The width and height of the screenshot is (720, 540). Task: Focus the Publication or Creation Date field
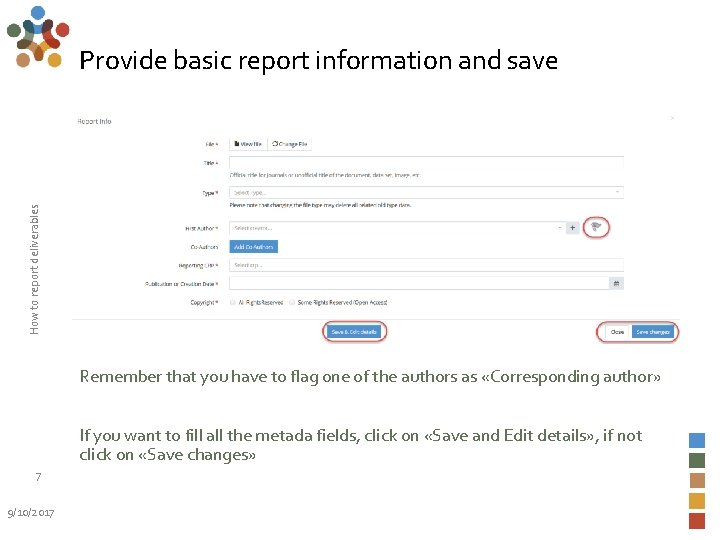pyautogui.click(x=419, y=283)
